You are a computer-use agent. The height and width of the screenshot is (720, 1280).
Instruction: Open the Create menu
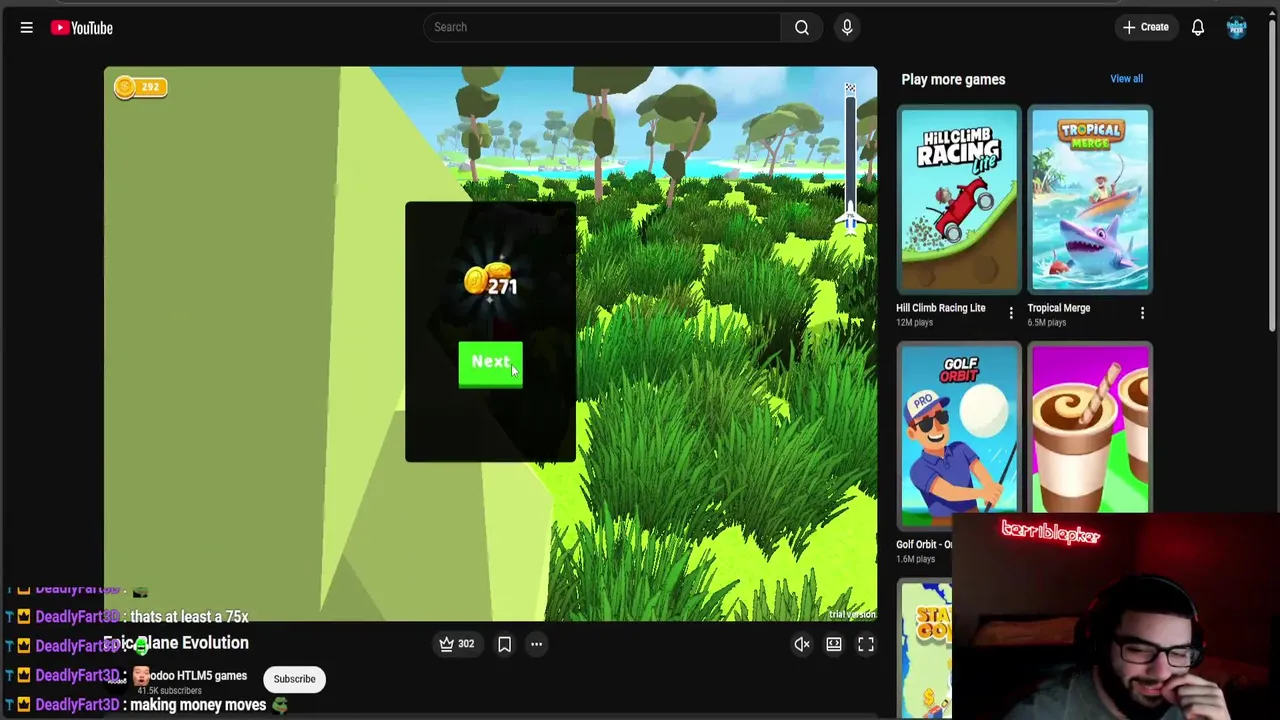click(x=1145, y=27)
